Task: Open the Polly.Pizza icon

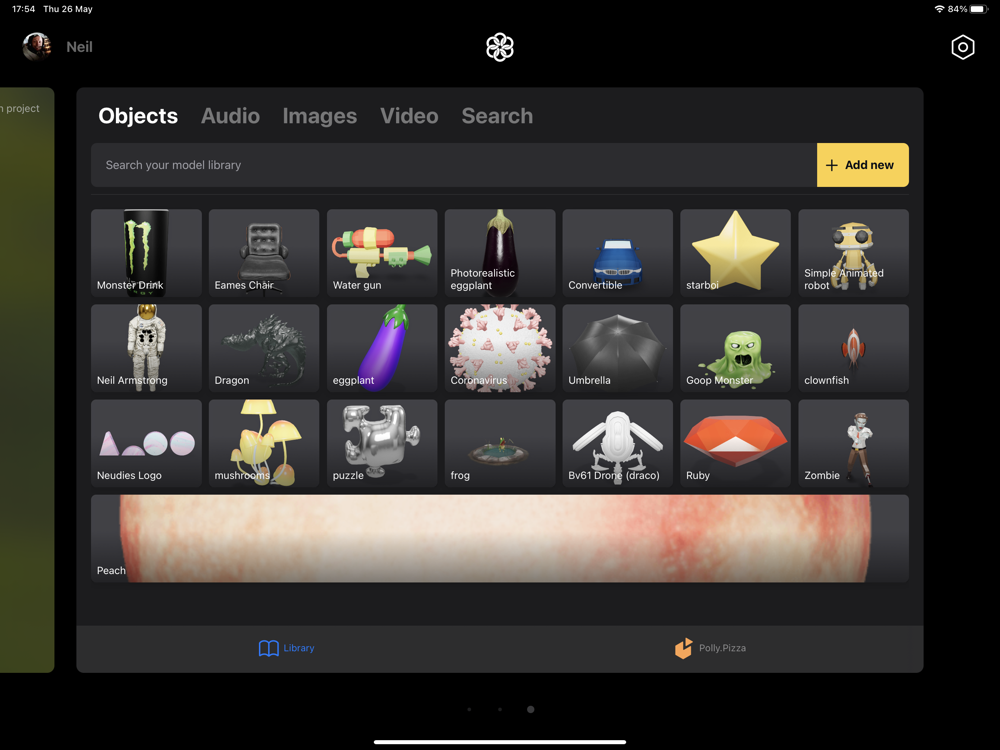Action: pyautogui.click(x=684, y=648)
